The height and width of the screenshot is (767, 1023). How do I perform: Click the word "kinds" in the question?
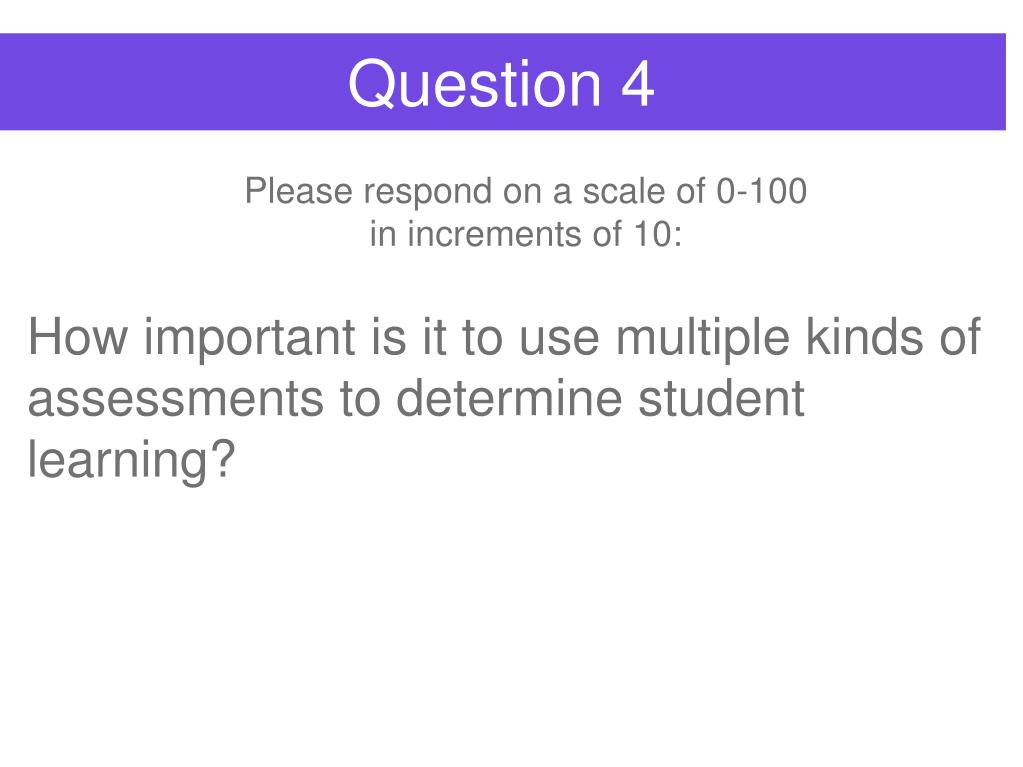(x=864, y=337)
